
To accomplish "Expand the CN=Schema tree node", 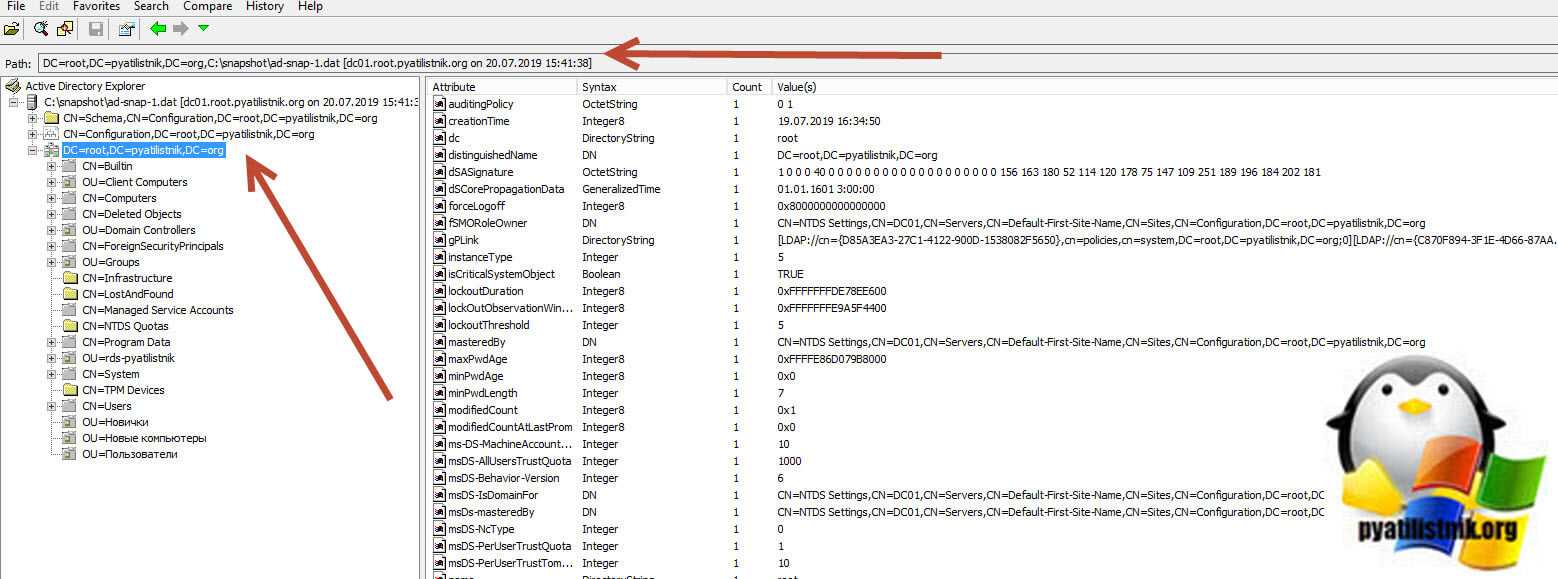I will click(x=33, y=118).
